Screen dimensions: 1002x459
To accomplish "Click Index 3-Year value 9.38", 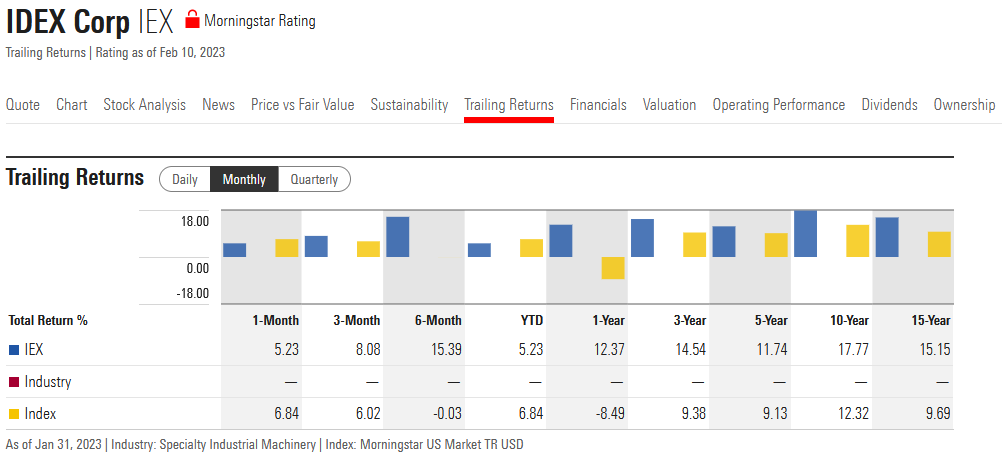I will pyautogui.click(x=693, y=414).
